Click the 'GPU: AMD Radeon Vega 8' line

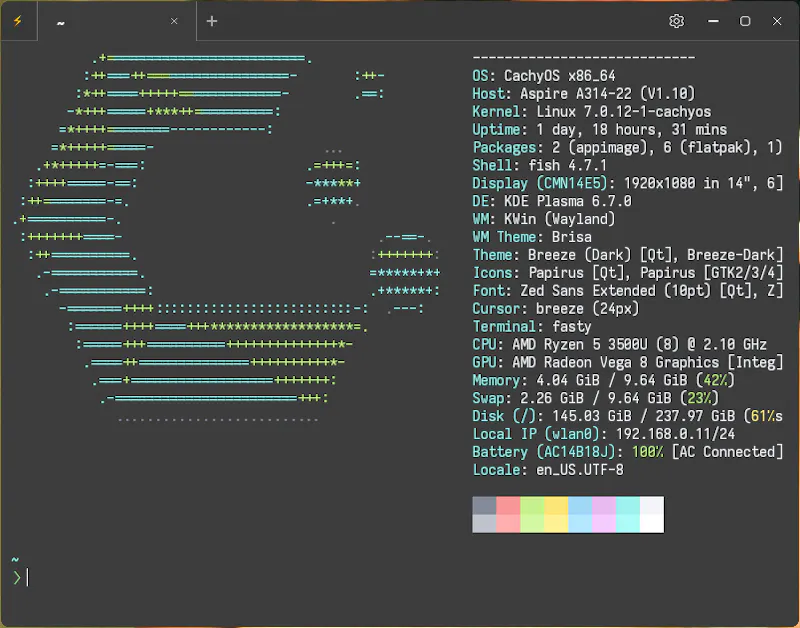point(628,362)
